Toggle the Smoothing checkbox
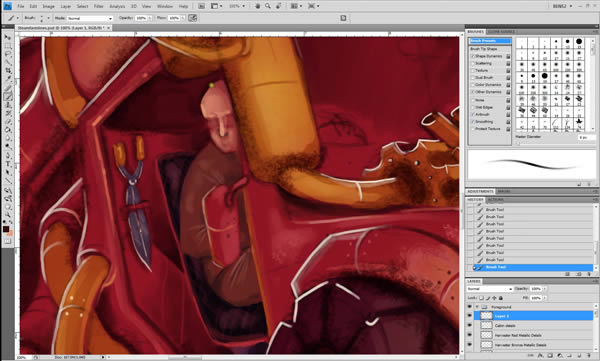 click(x=473, y=121)
